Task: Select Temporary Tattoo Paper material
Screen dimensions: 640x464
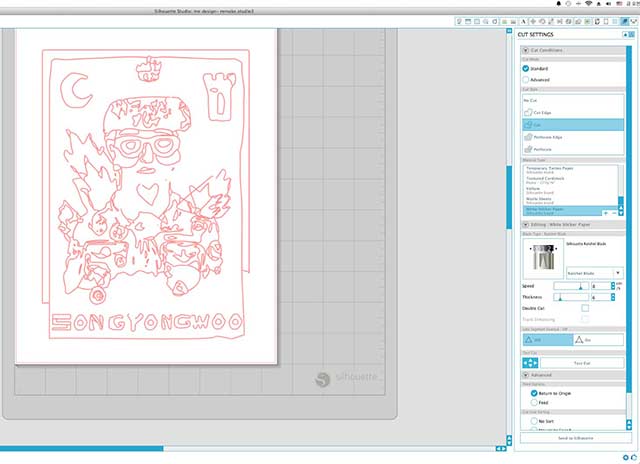Action: point(571,170)
